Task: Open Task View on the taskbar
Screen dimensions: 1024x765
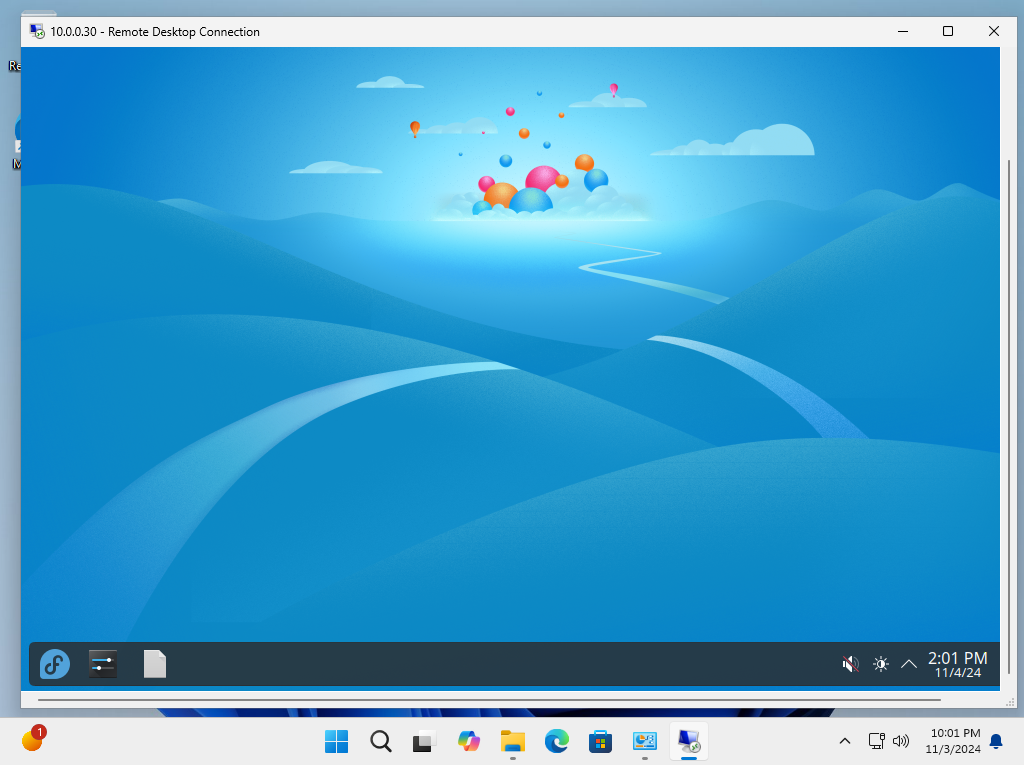Action: pyautogui.click(x=424, y=741)
